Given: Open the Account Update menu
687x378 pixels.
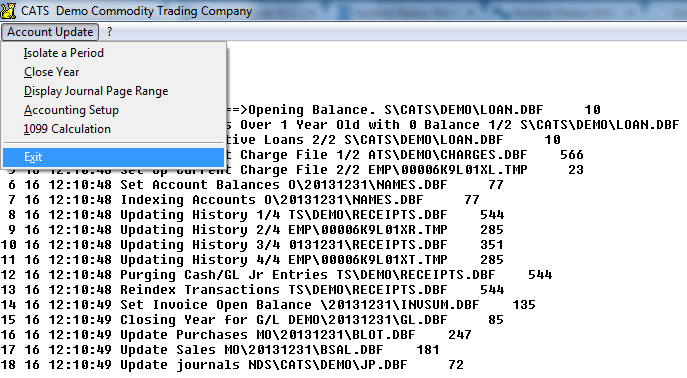Looking at the screenshot, I should [x=50, y=32].
